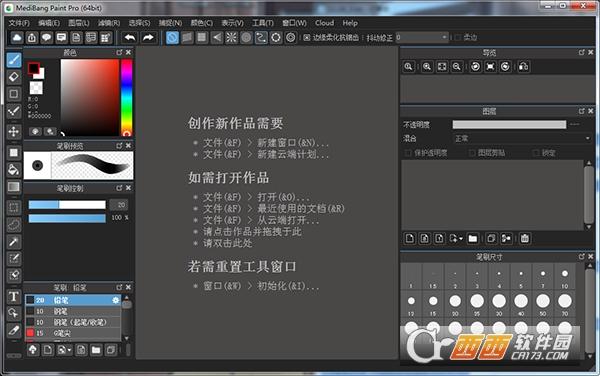Toggle the 边缘柔化抗锯齿 checkbox

click(307, 37)
